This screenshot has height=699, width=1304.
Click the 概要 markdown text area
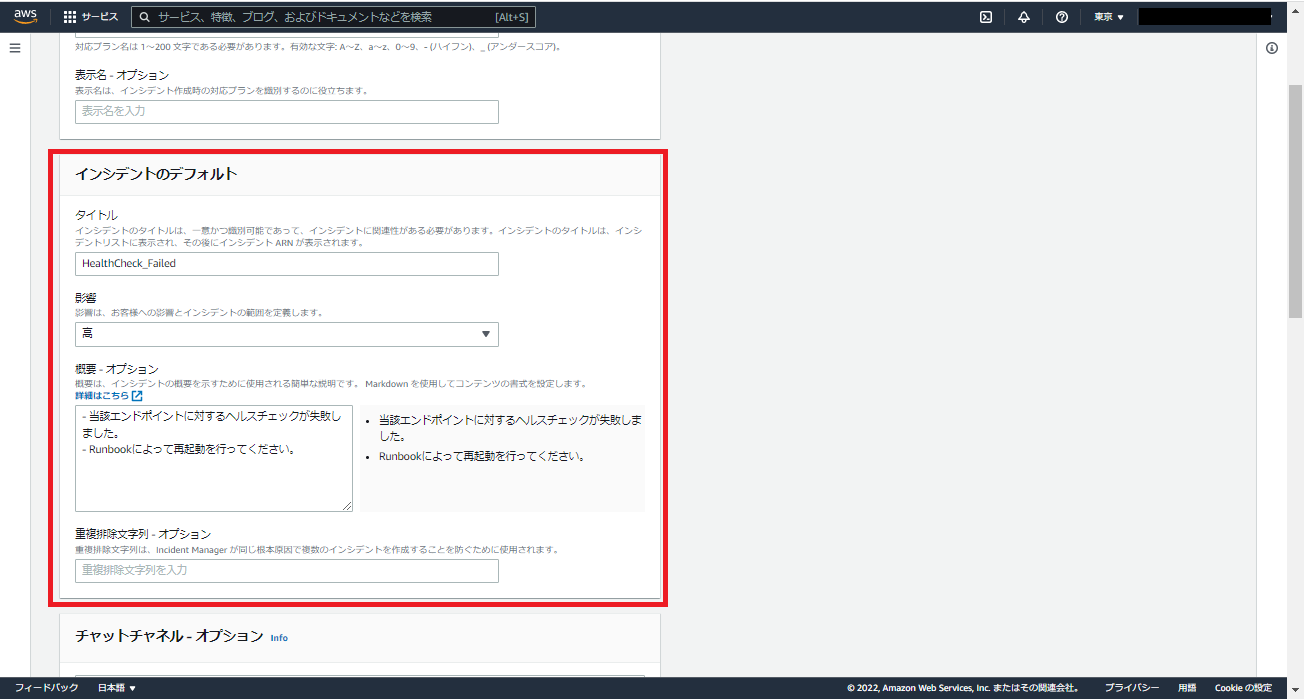tap(214, 458)
